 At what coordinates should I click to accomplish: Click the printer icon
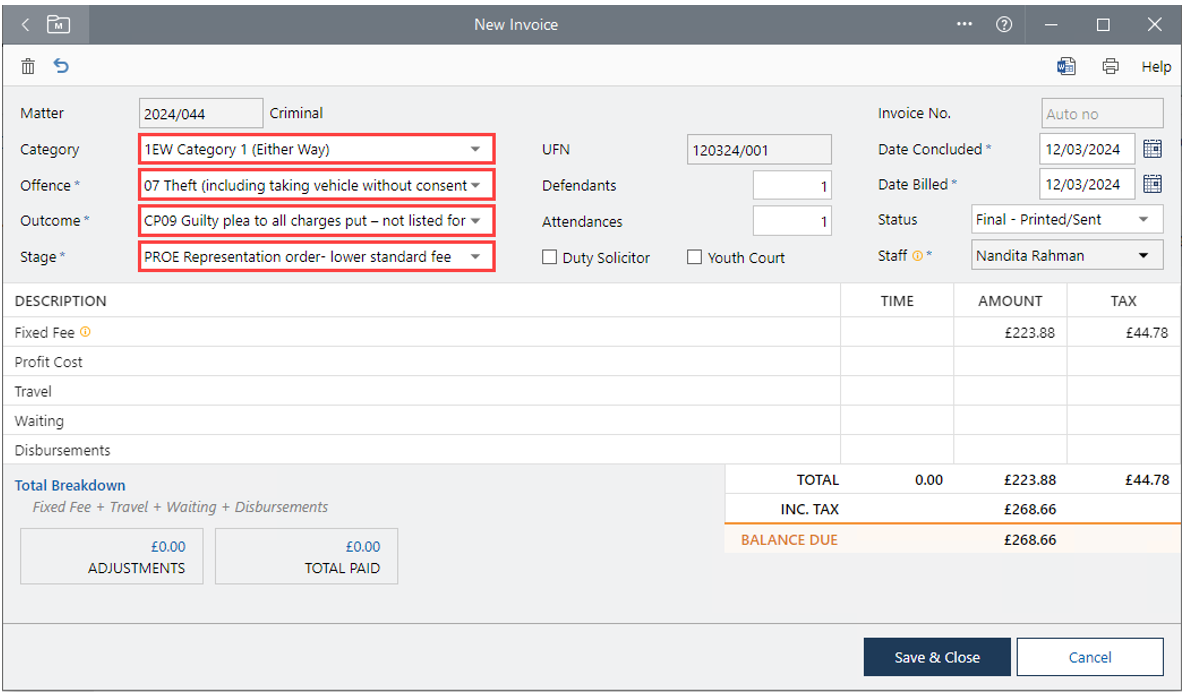tap(1110, 67)
